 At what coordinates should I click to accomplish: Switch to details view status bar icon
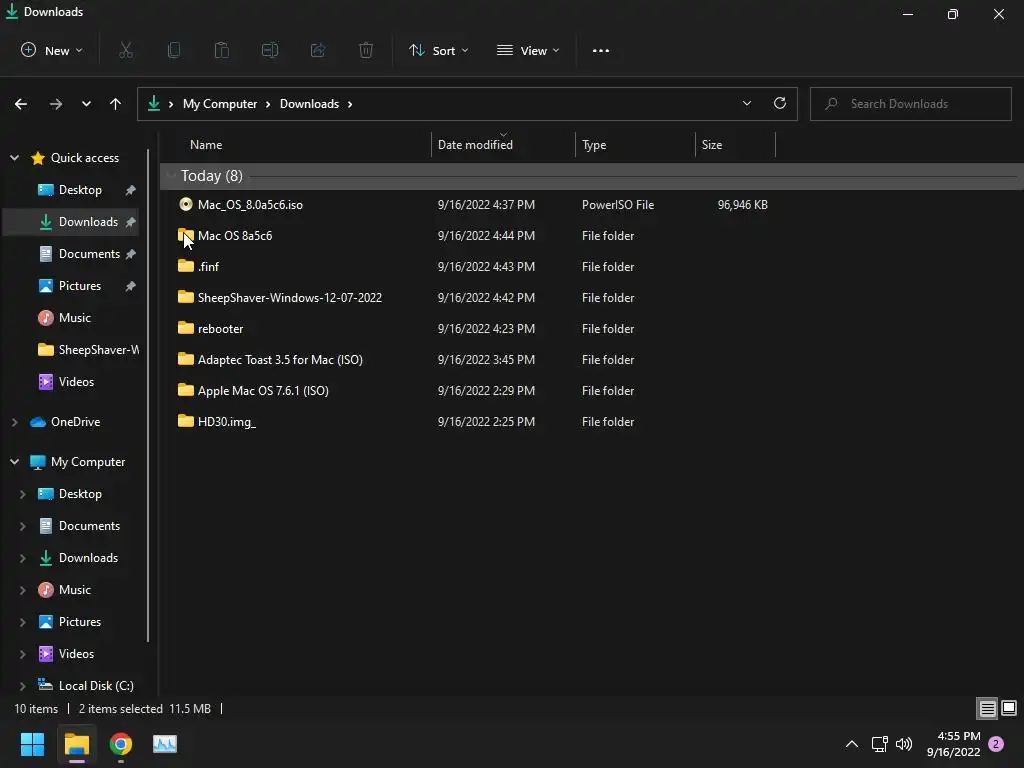[x=987, y=708]
